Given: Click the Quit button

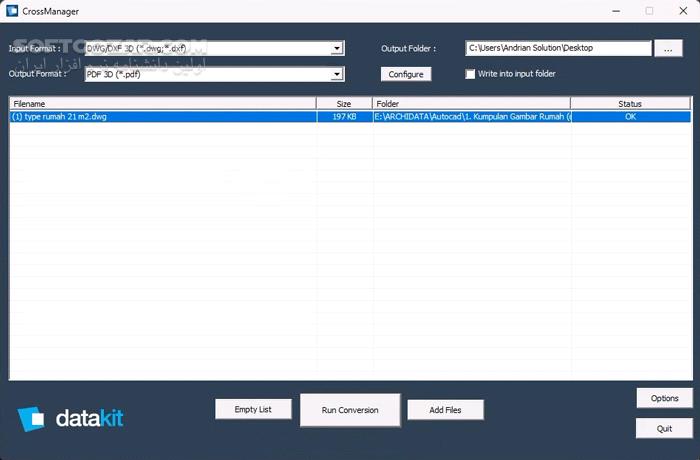Looking at the screenshot, I should click(x=664, y=428).
